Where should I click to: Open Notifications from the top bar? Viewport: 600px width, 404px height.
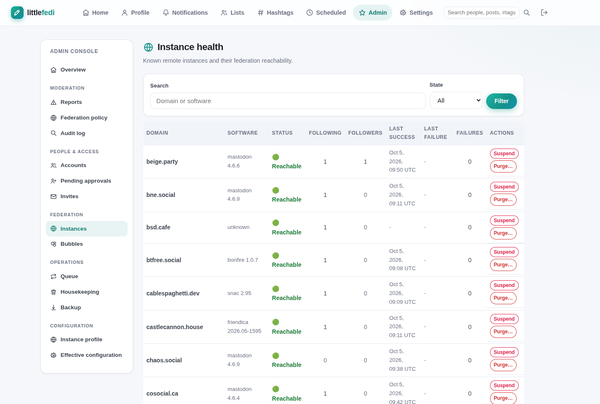[185, 13]
